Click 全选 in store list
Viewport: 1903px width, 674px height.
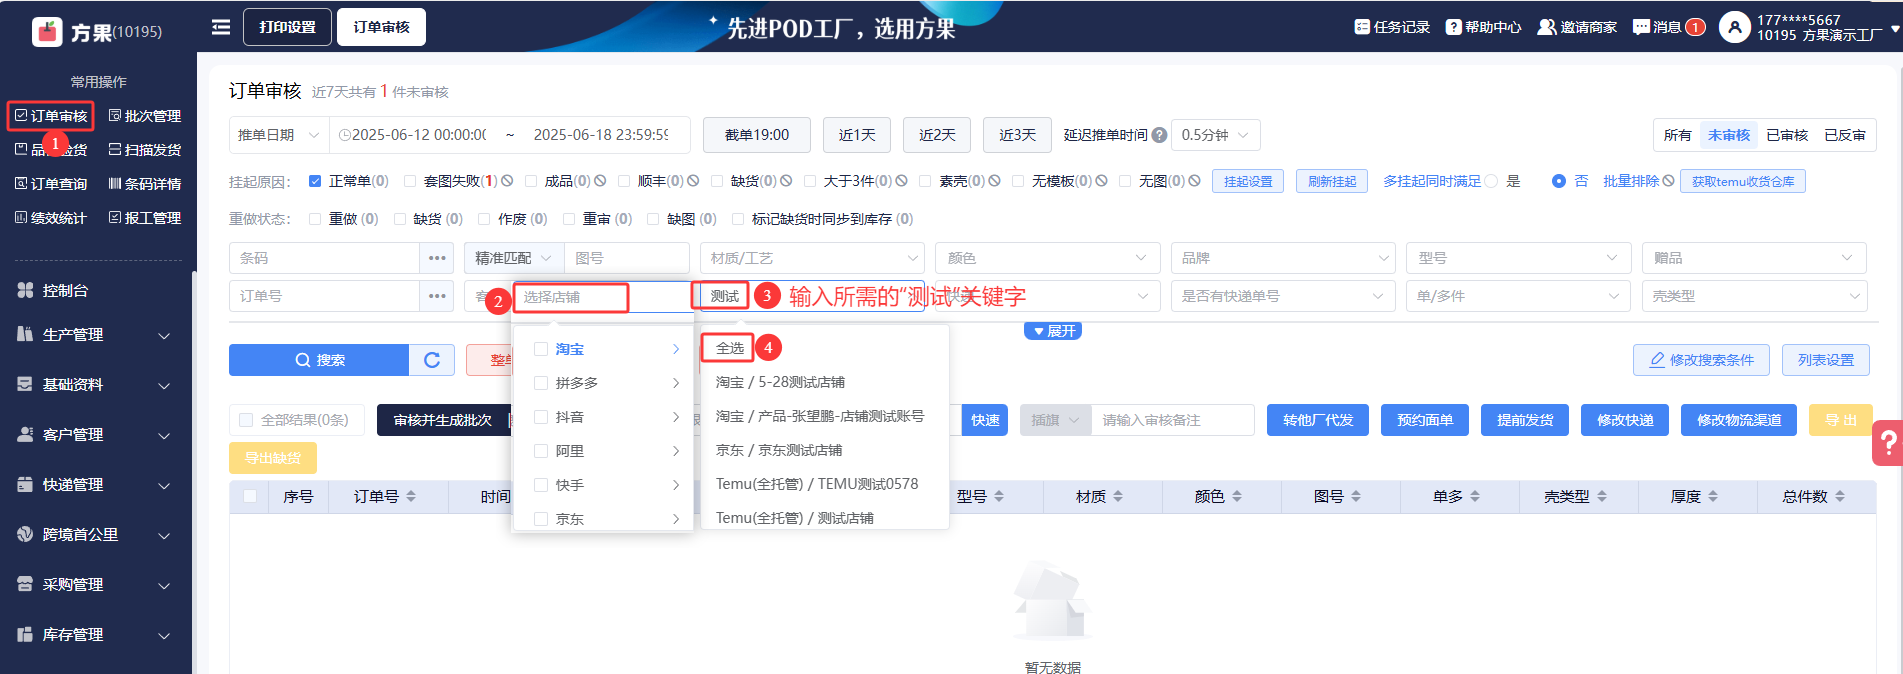(729, 348)
